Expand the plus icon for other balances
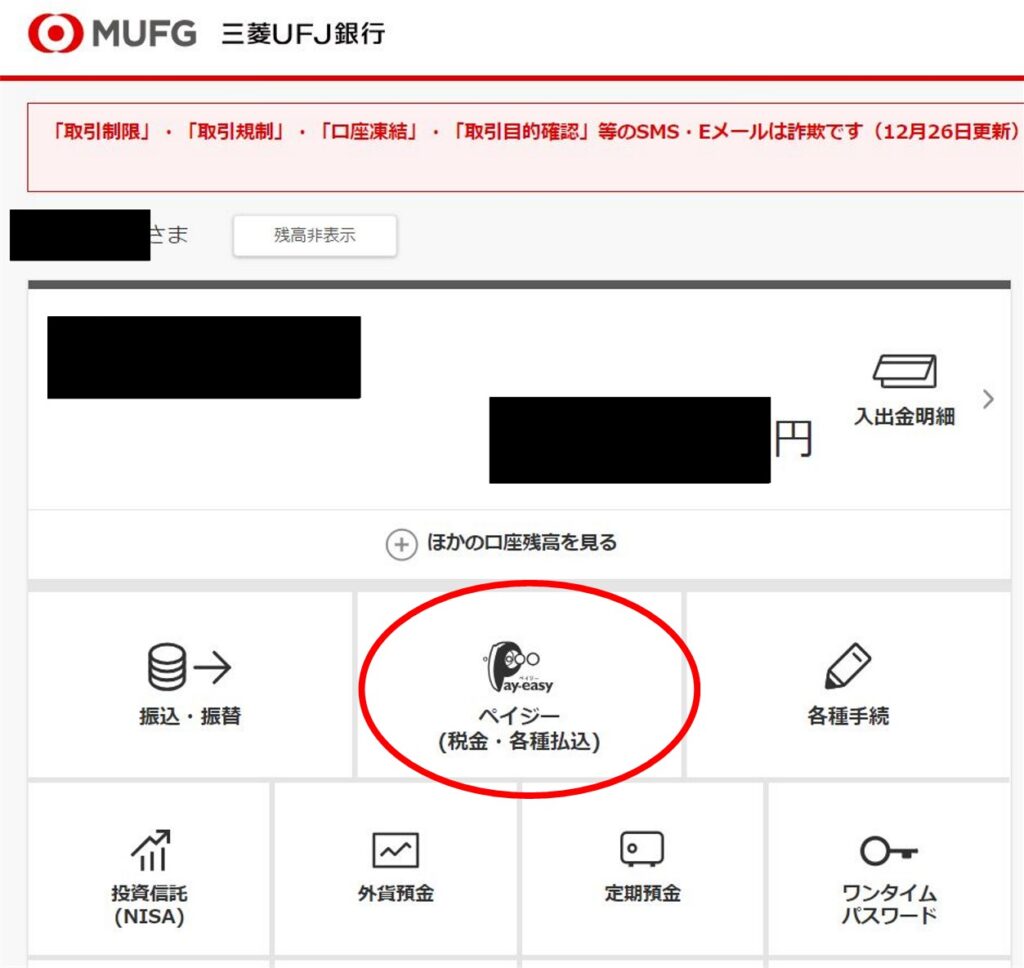Image resolution: width=1024 pixels, height=968 pixels. [x=402, y=544]
